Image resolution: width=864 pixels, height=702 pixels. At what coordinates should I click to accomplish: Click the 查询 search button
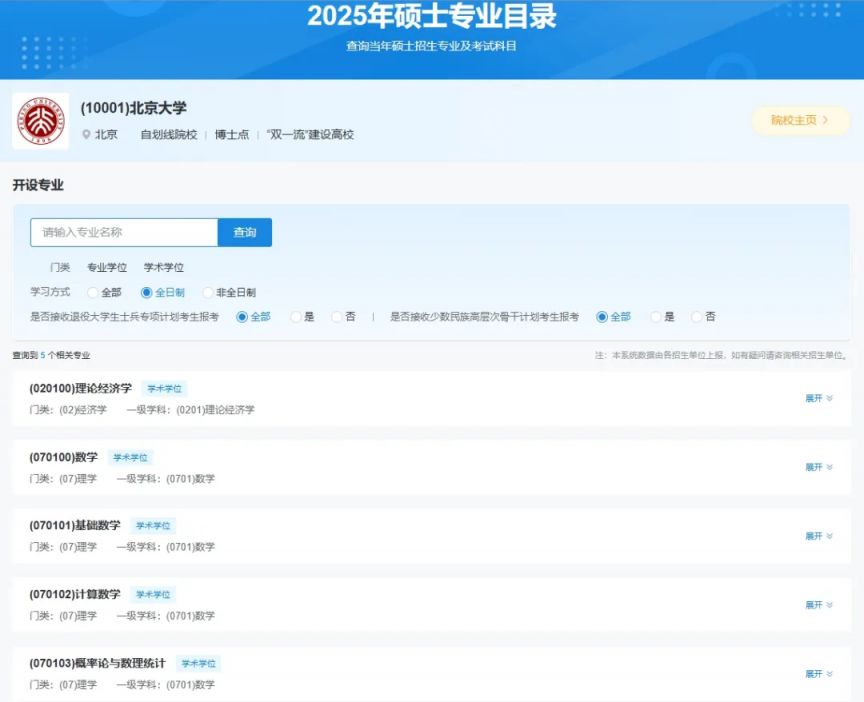point(245,233)
